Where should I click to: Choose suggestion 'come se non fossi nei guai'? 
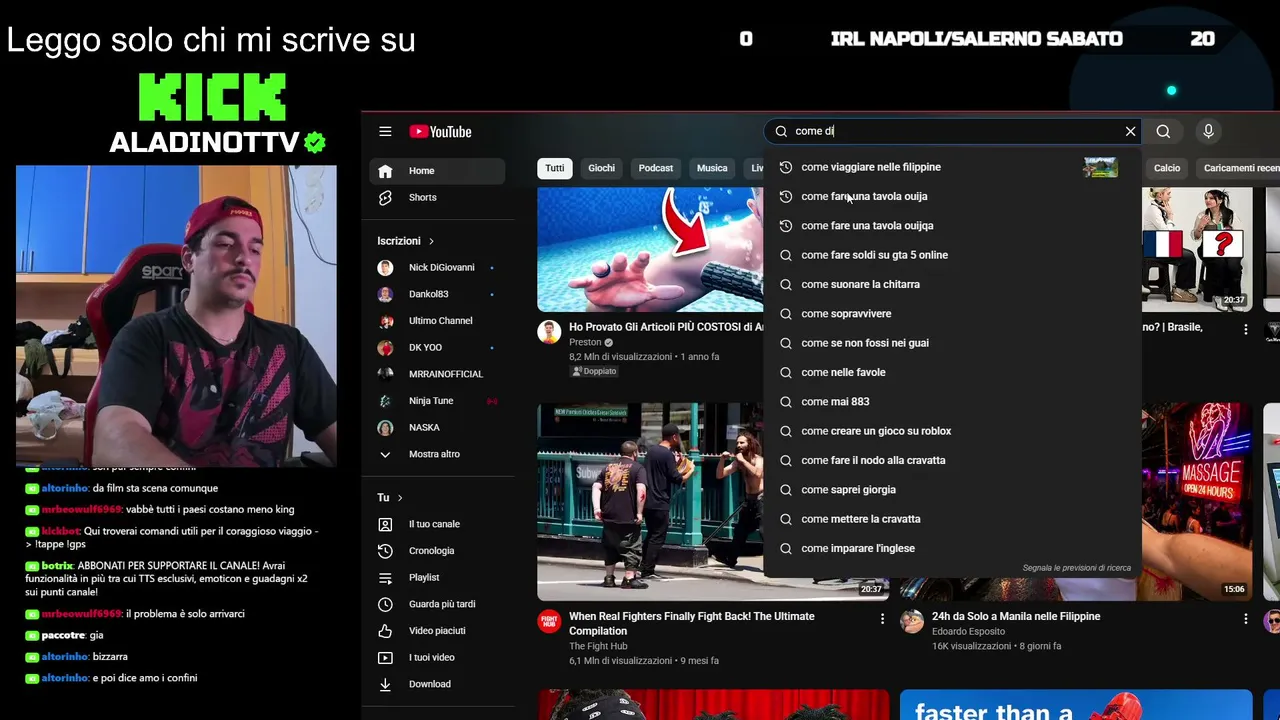coord(950,343)
